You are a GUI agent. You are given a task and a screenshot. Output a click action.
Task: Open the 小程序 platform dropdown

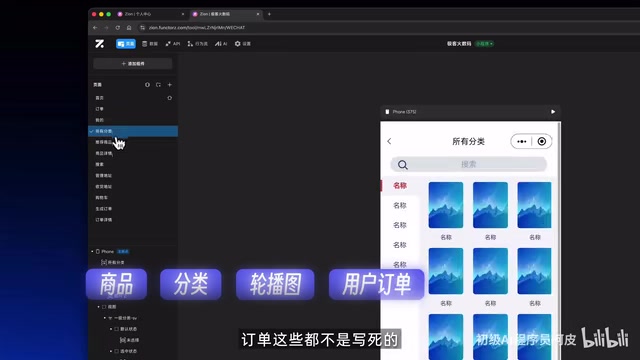pyautogui.click(x=484, y=44)
